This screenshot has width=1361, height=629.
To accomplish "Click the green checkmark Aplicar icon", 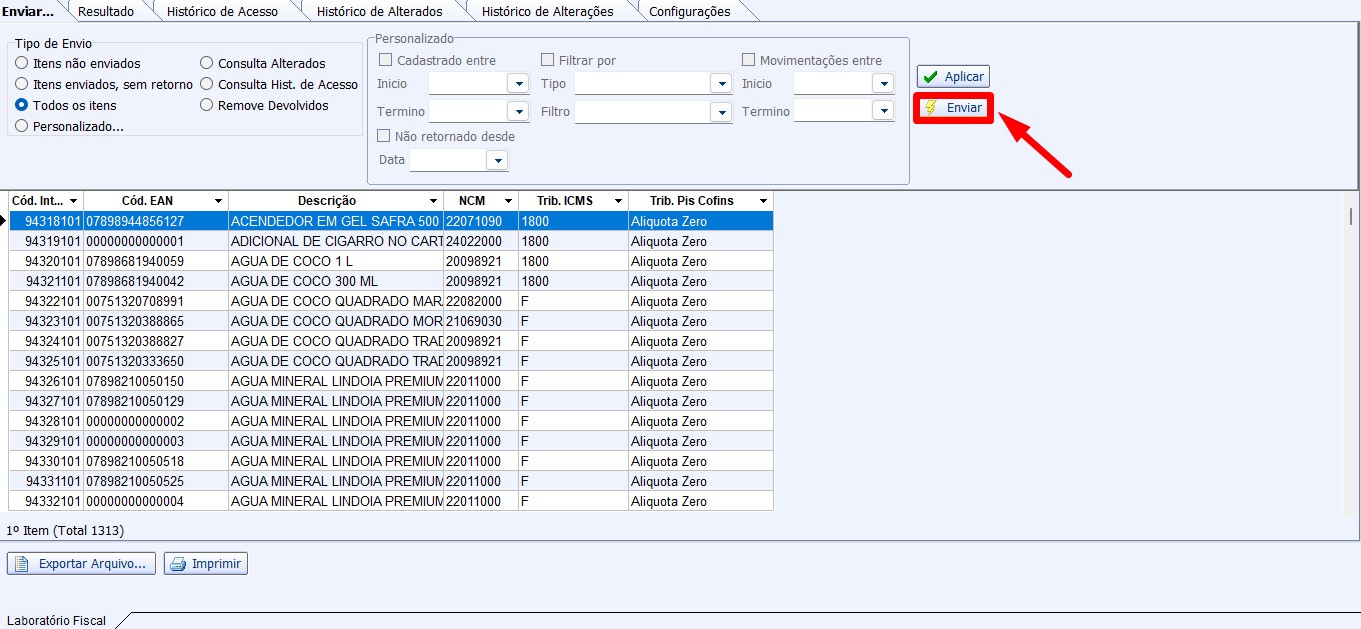I will tap(930, 77).
